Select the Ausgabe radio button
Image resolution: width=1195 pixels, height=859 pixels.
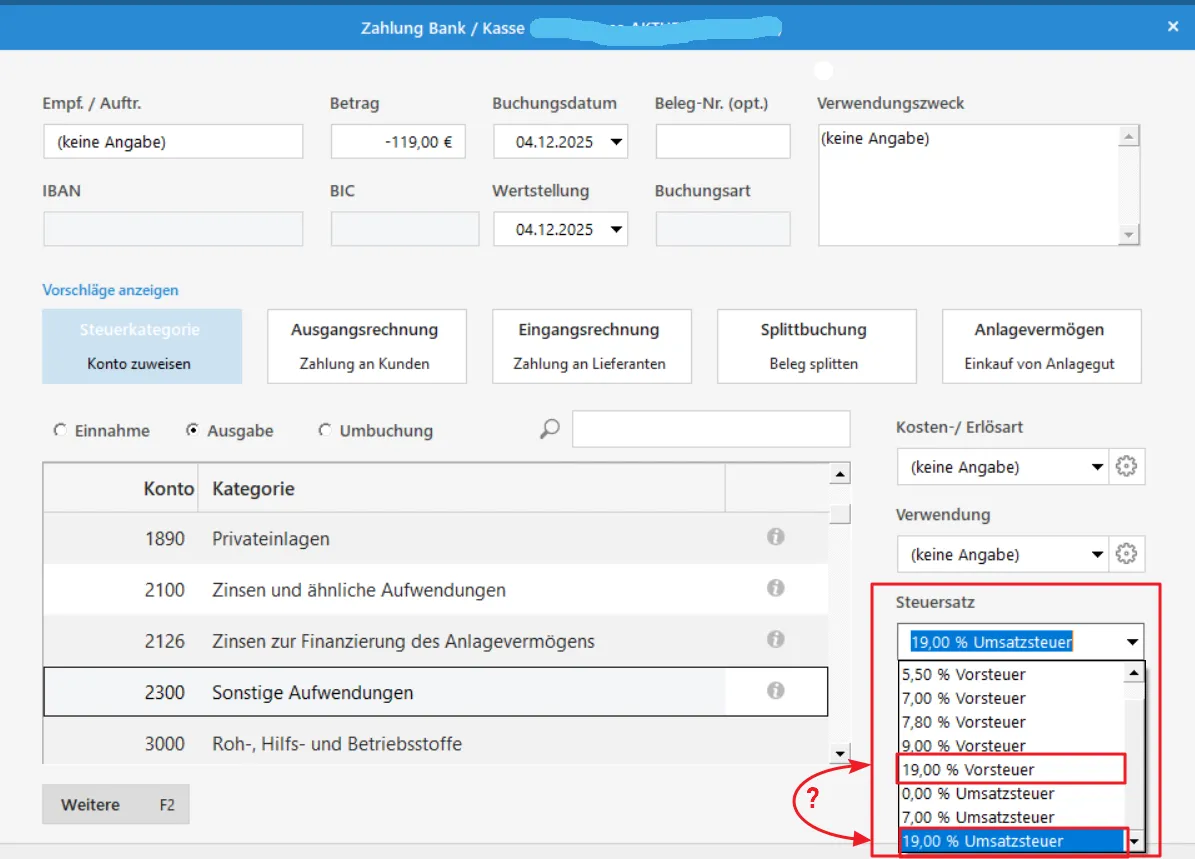pyautogui.click(x=193, y=431)
